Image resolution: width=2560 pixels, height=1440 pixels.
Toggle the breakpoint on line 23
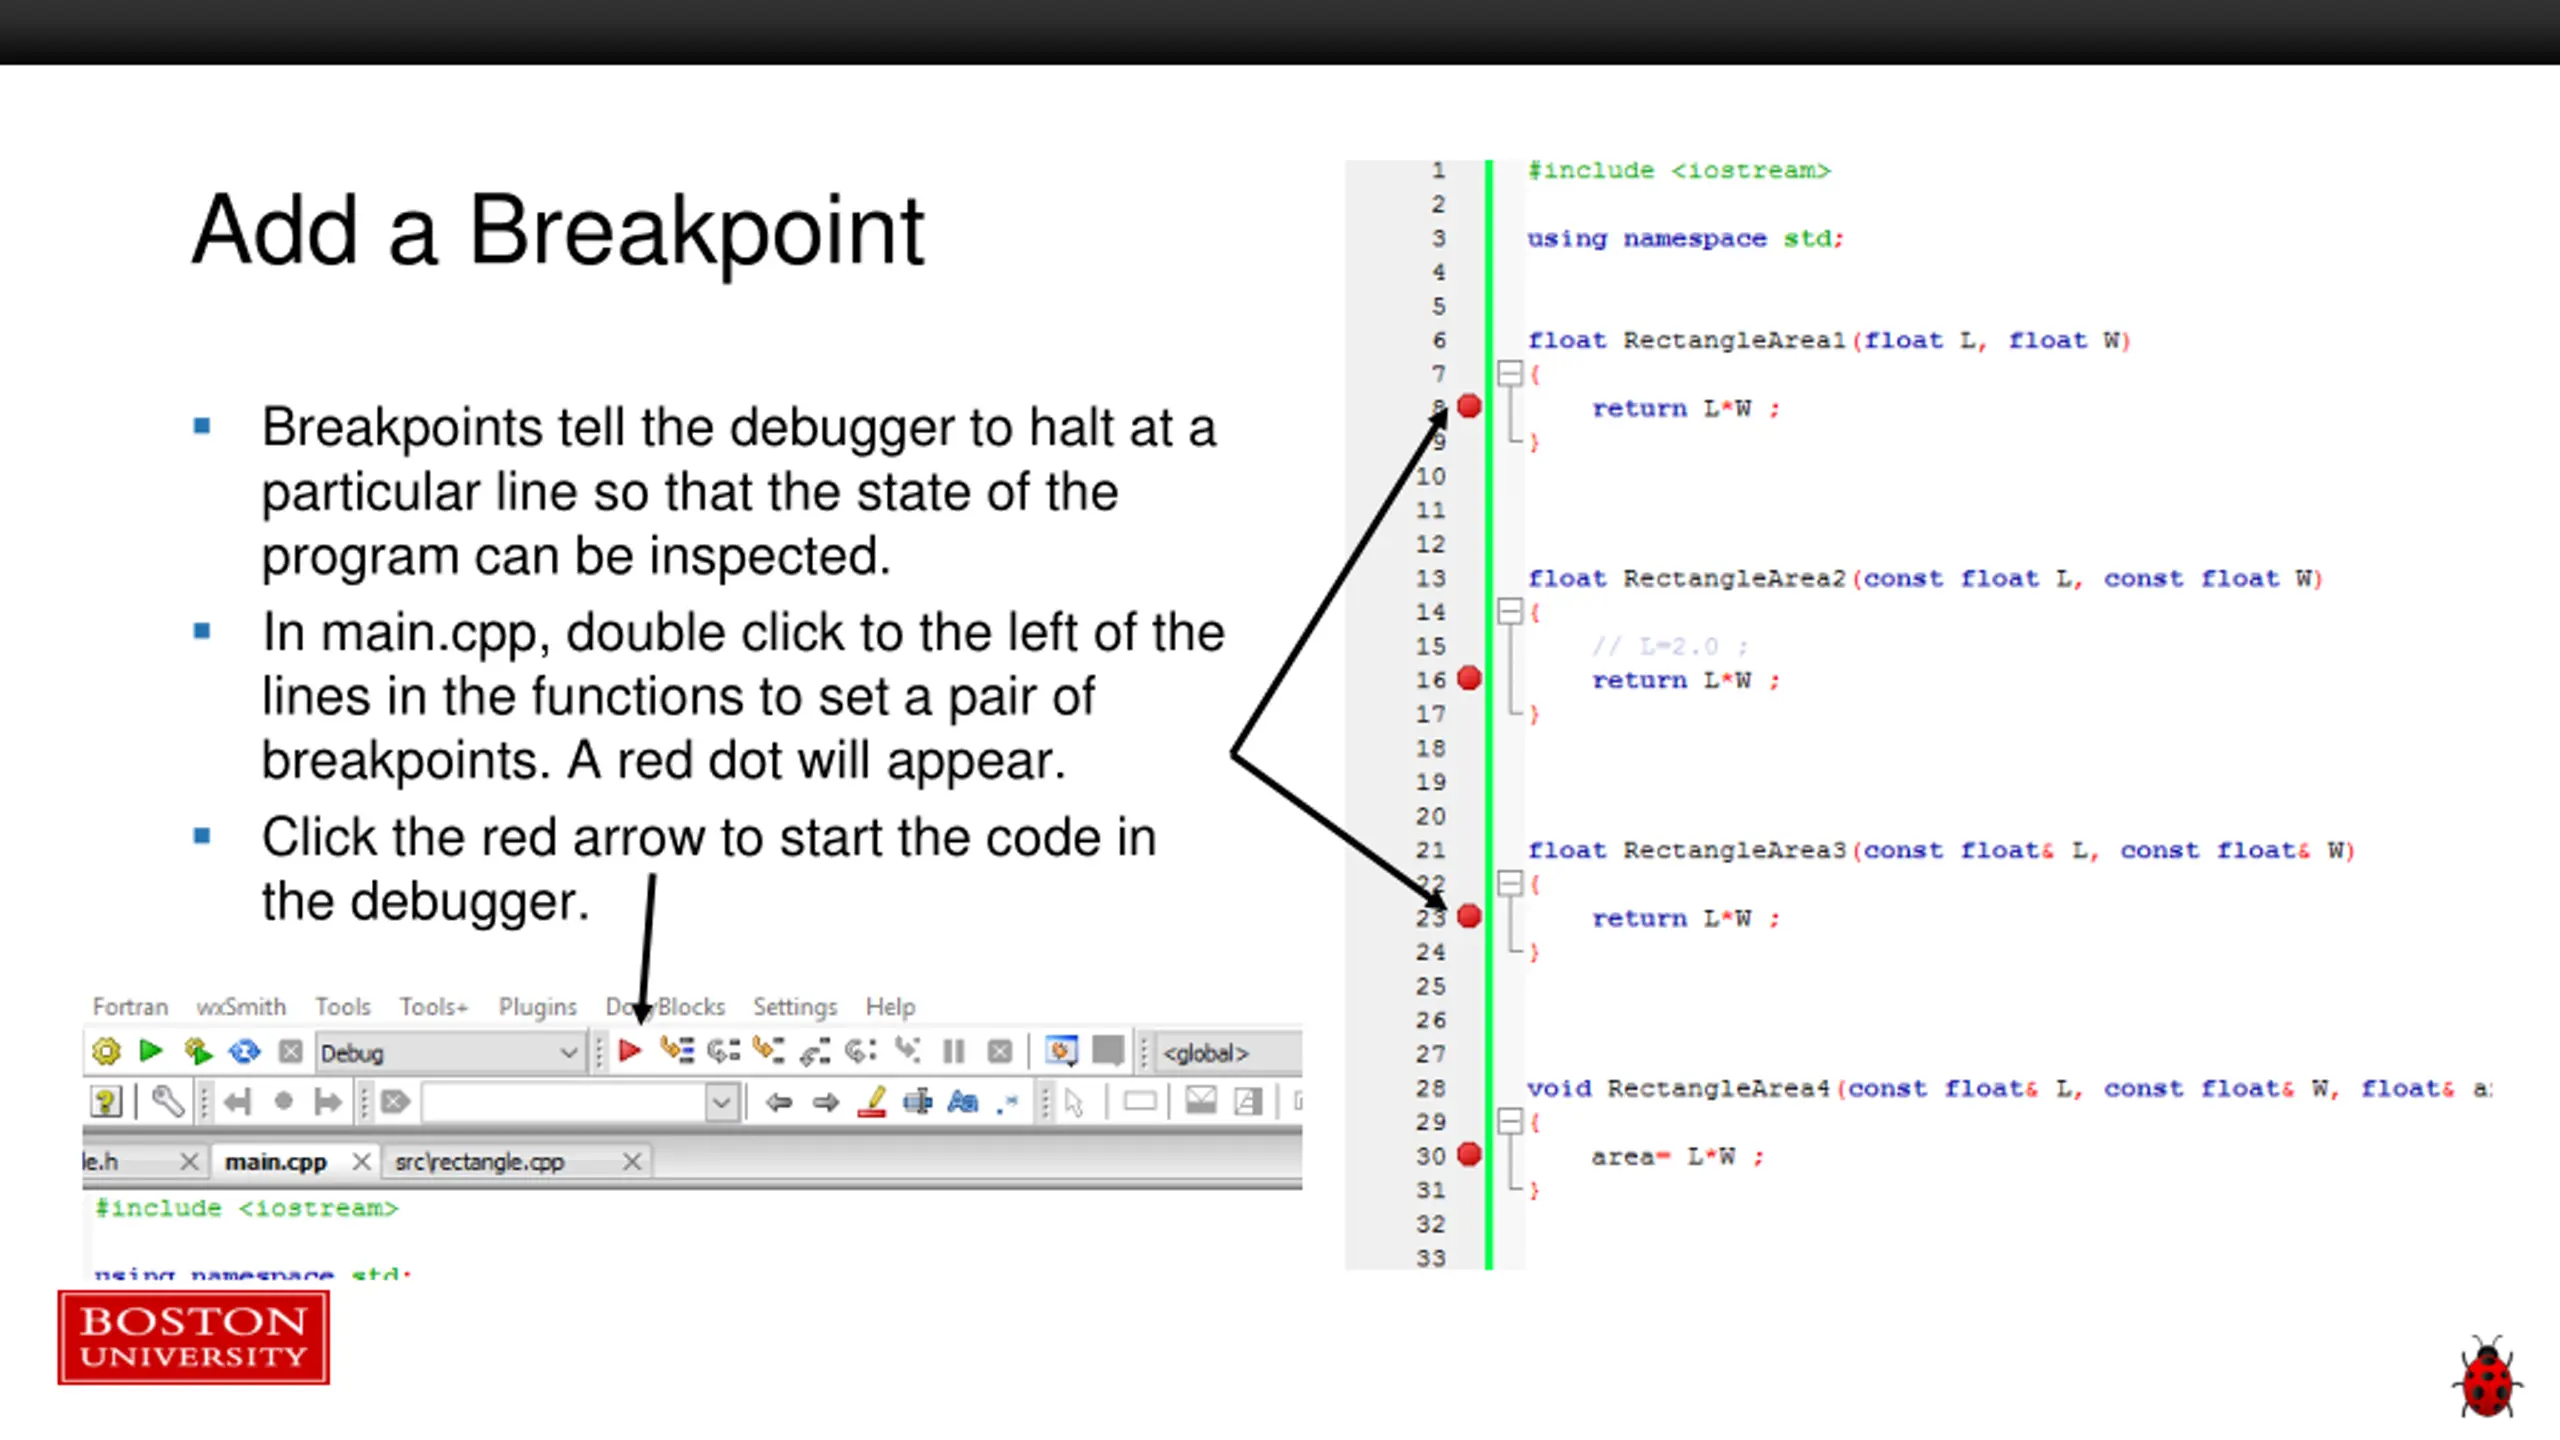pos(1469,916)
